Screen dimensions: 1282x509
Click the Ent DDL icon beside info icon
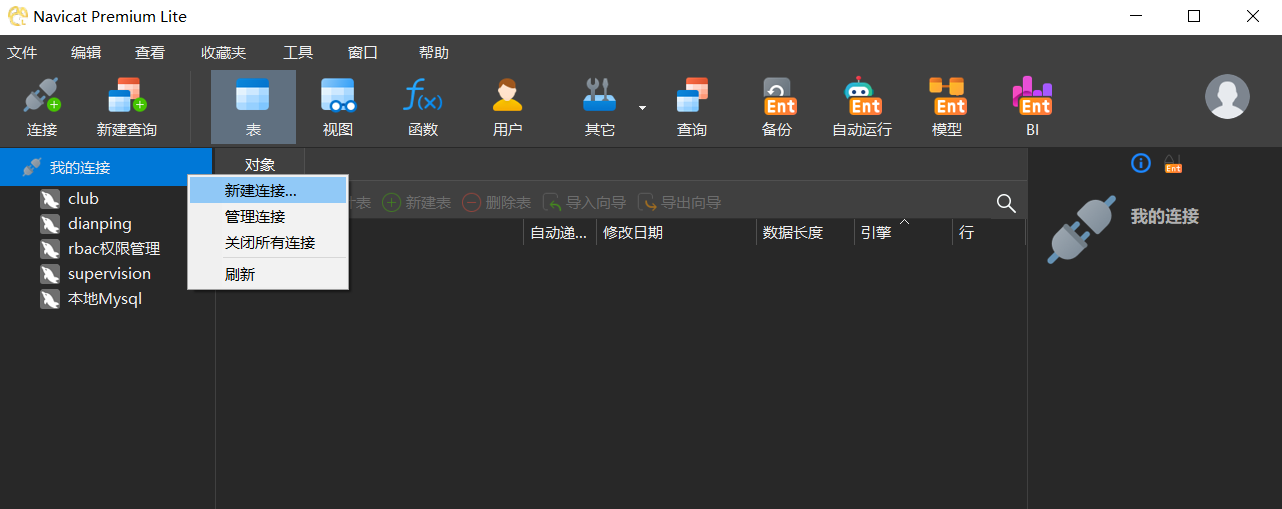(1173, 163)
